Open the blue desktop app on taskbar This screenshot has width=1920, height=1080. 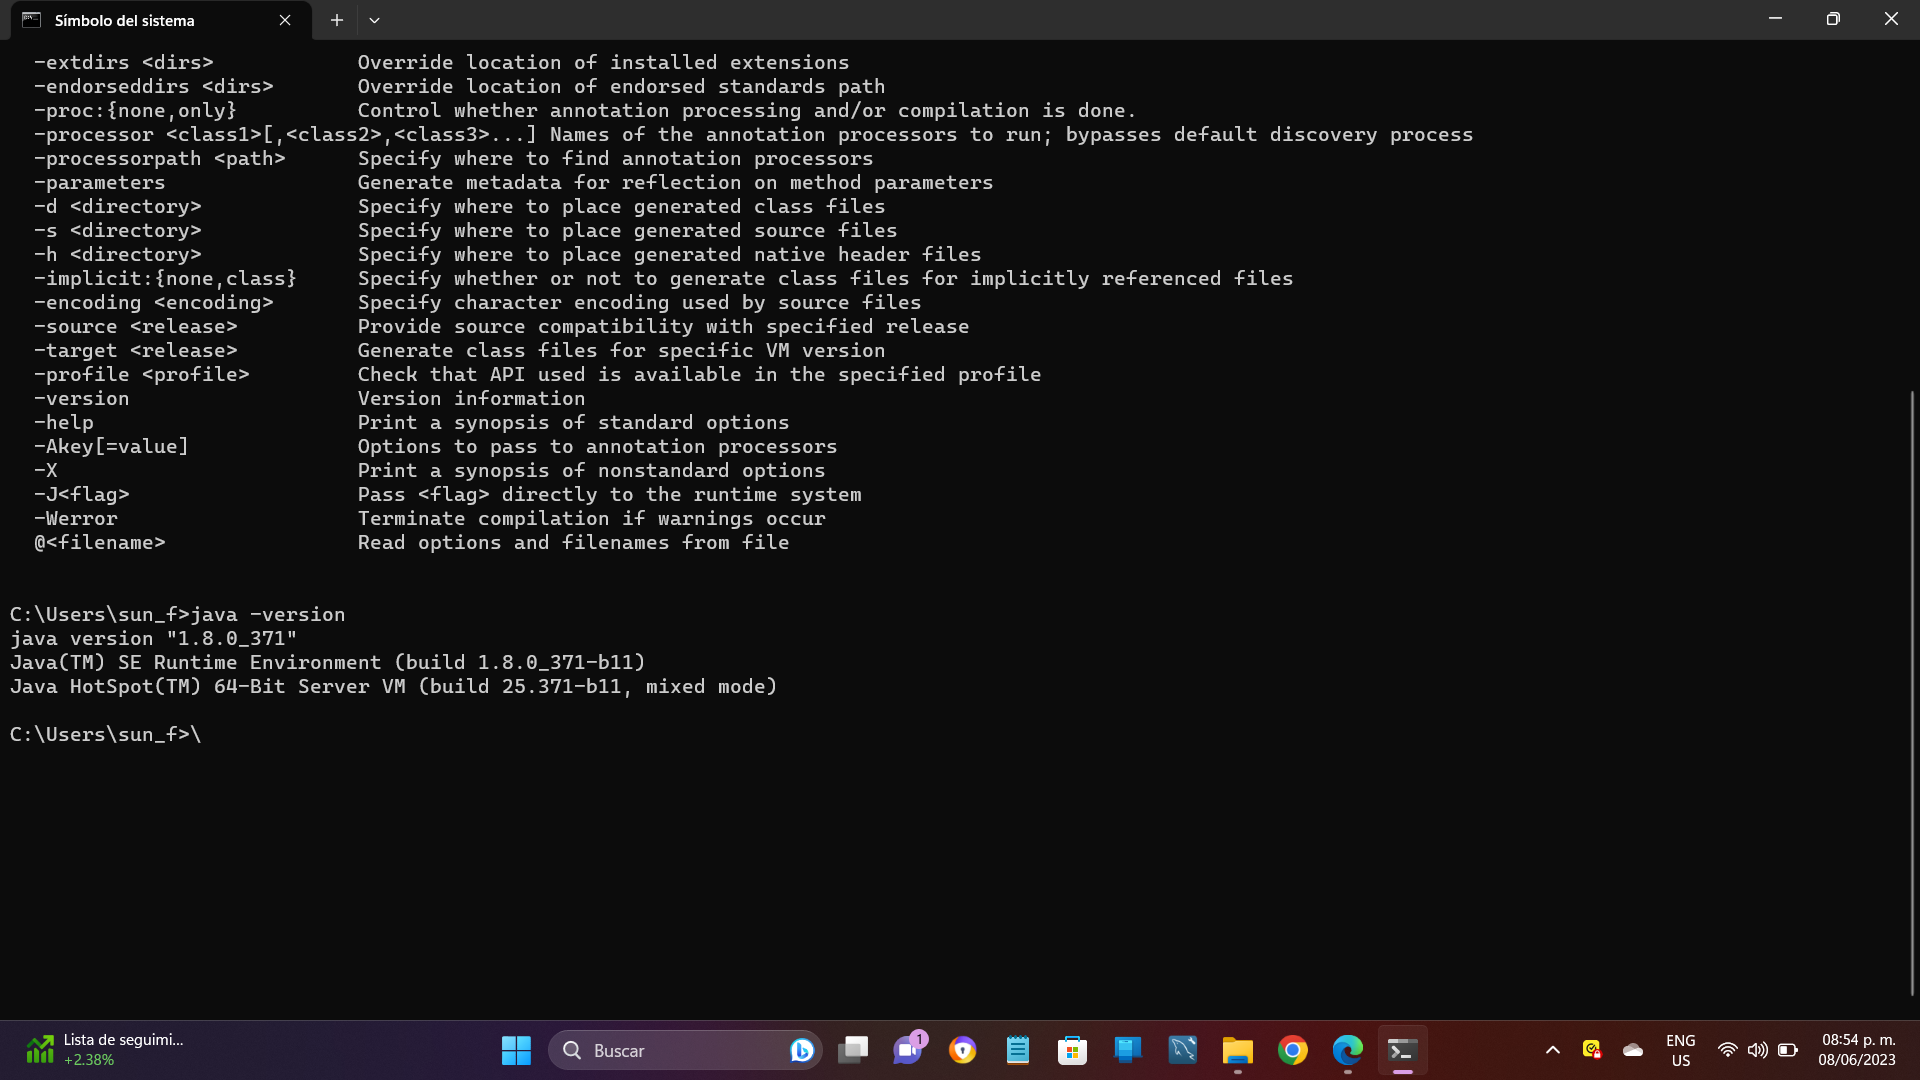(1128, 1050)
